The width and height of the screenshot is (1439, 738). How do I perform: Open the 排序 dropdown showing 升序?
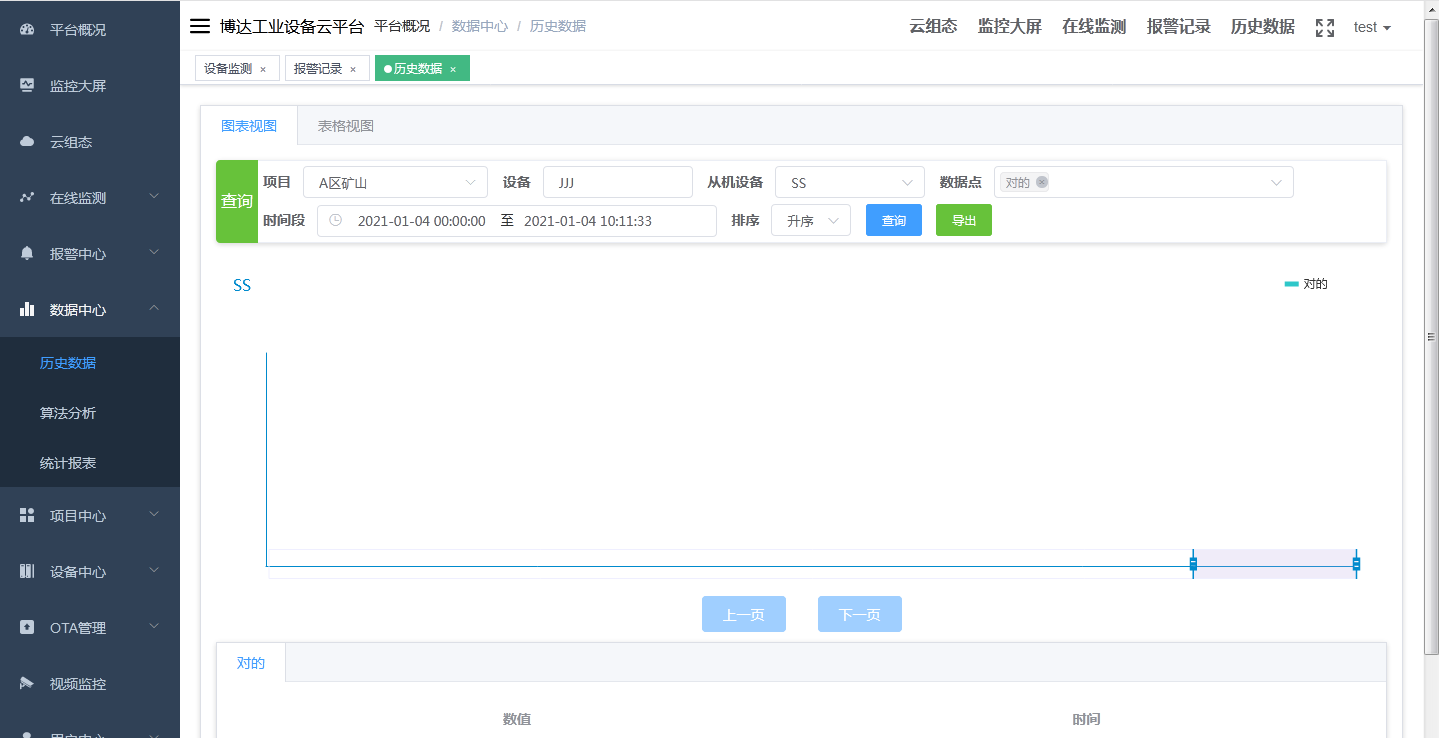[810, 220]
